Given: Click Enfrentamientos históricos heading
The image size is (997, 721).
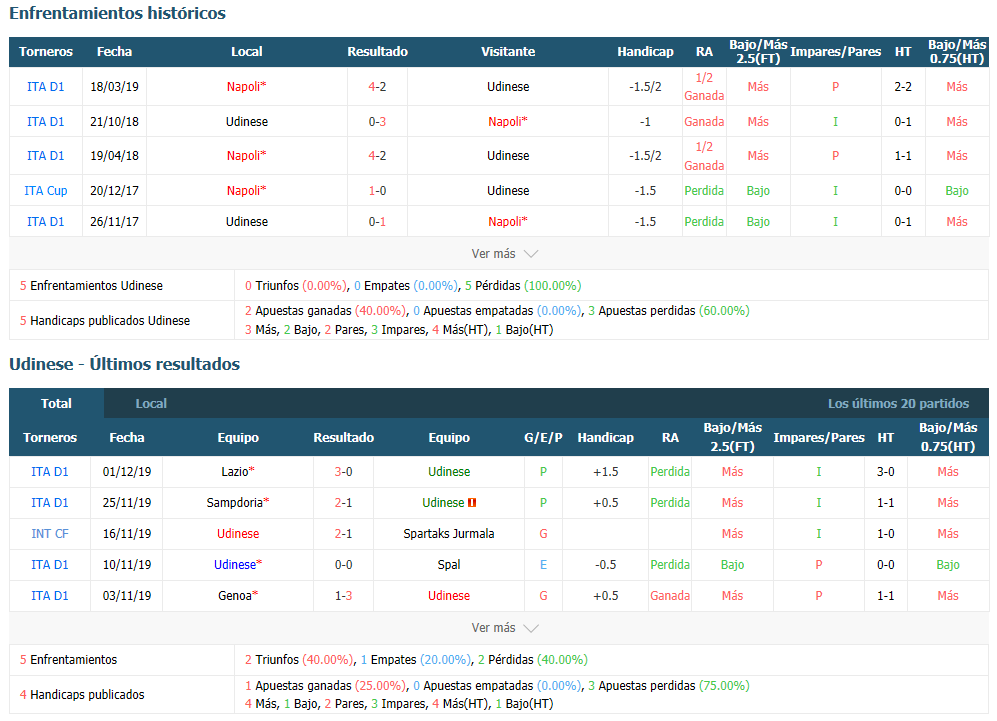Looking at the screenshot, I should point(117,13).
